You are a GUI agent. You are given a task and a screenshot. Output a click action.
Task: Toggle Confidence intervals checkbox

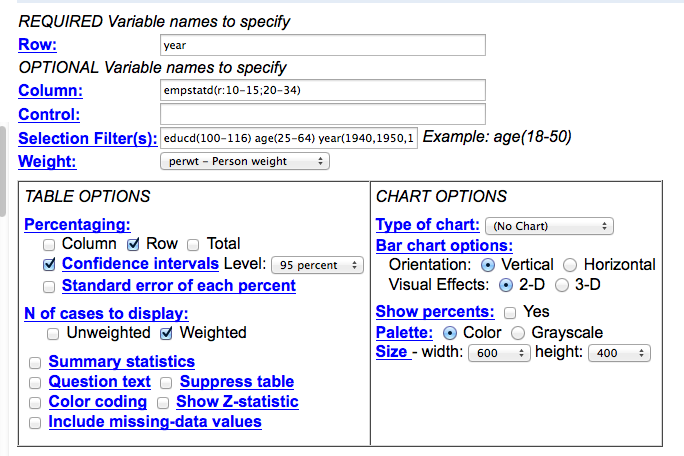49,264
